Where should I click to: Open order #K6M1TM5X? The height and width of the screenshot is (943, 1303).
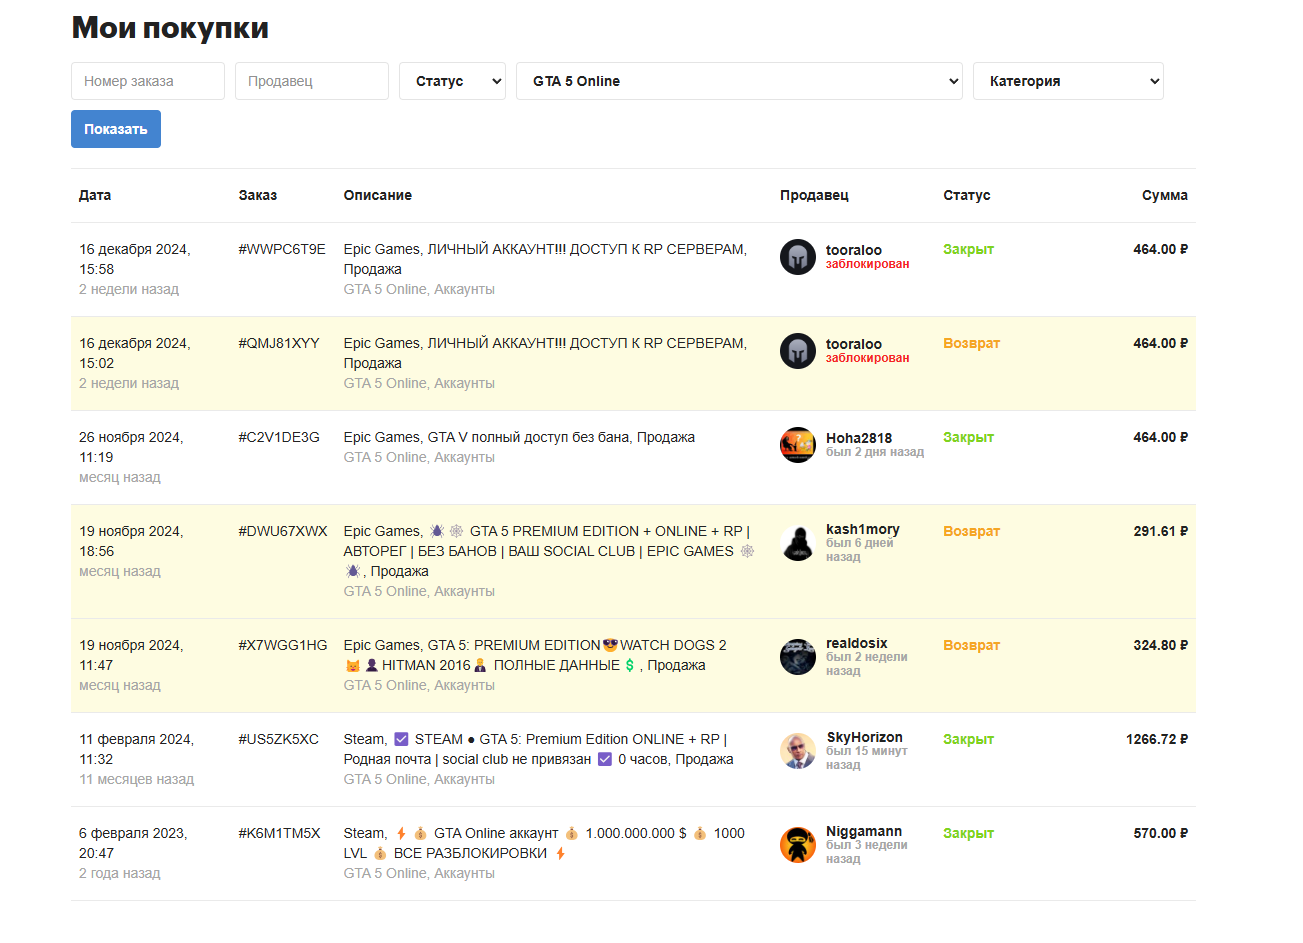(280, 833)
